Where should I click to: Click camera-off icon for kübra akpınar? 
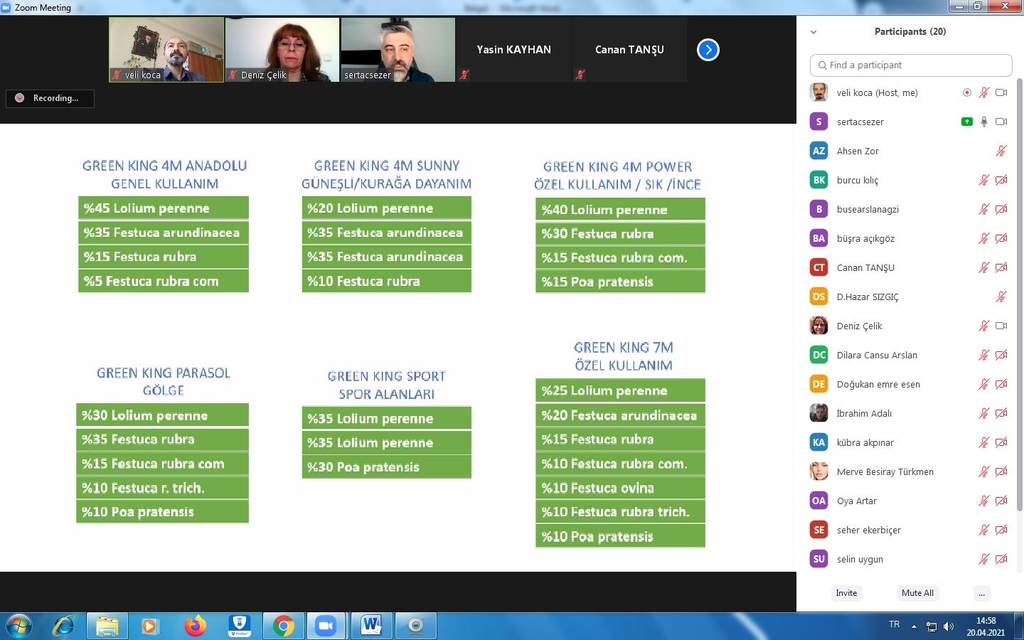tap(1001, 443)
